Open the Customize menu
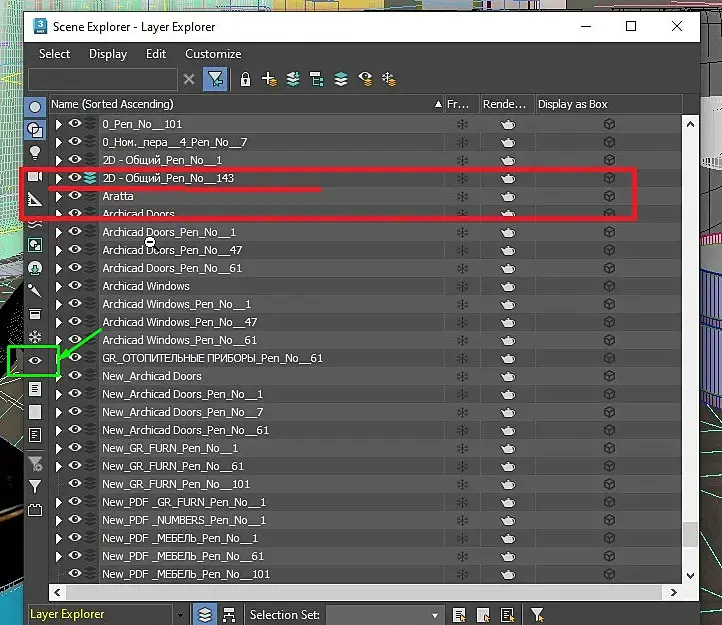 (213, 54)
